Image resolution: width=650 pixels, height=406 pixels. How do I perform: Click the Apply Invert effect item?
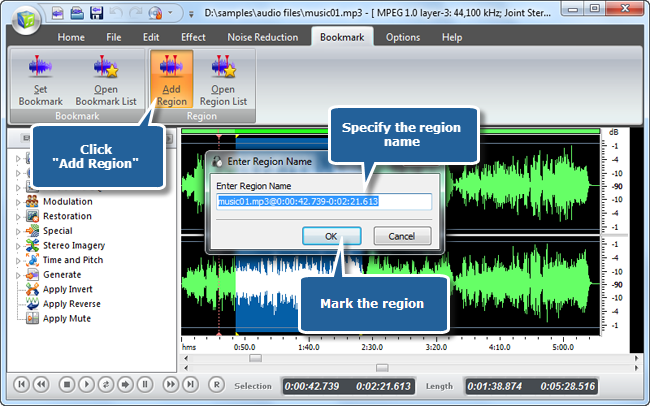(x=68, y=289)
